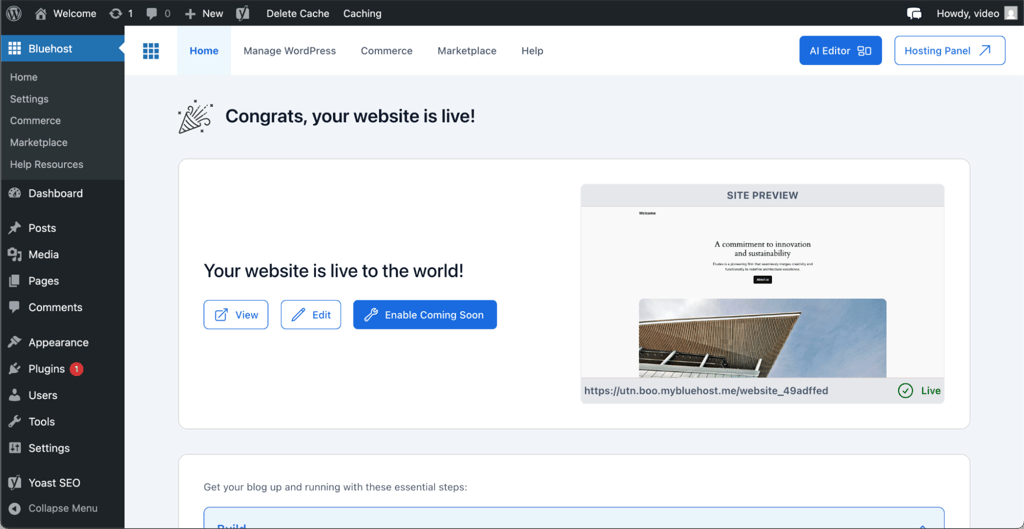1024x529 pixels.
Task: Open the Hosting Panel button
Action: pyautogui.click(x=950, y=50)
